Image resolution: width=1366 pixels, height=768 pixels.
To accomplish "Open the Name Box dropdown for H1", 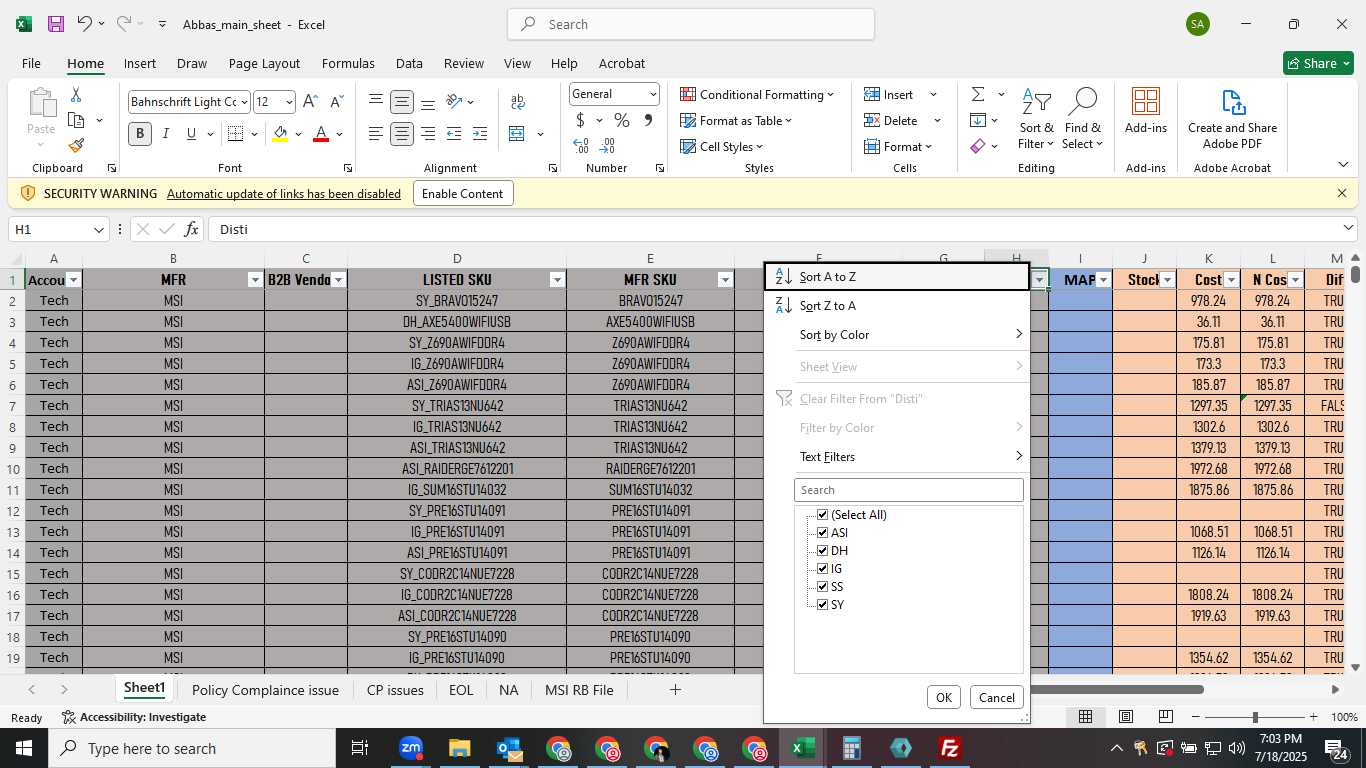I will 98,230.
